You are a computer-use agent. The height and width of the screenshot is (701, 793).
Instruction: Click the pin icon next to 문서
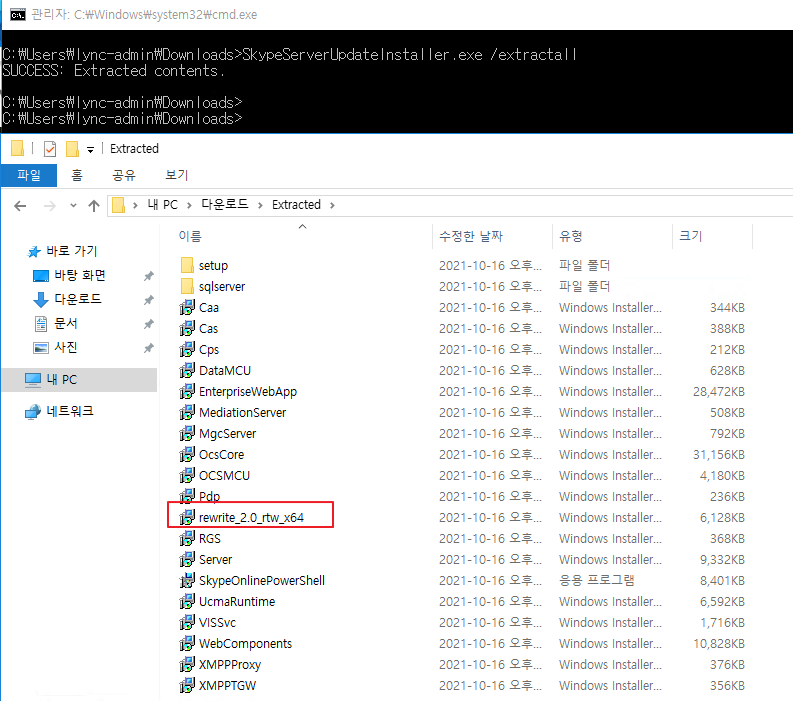tap(149, 324)
